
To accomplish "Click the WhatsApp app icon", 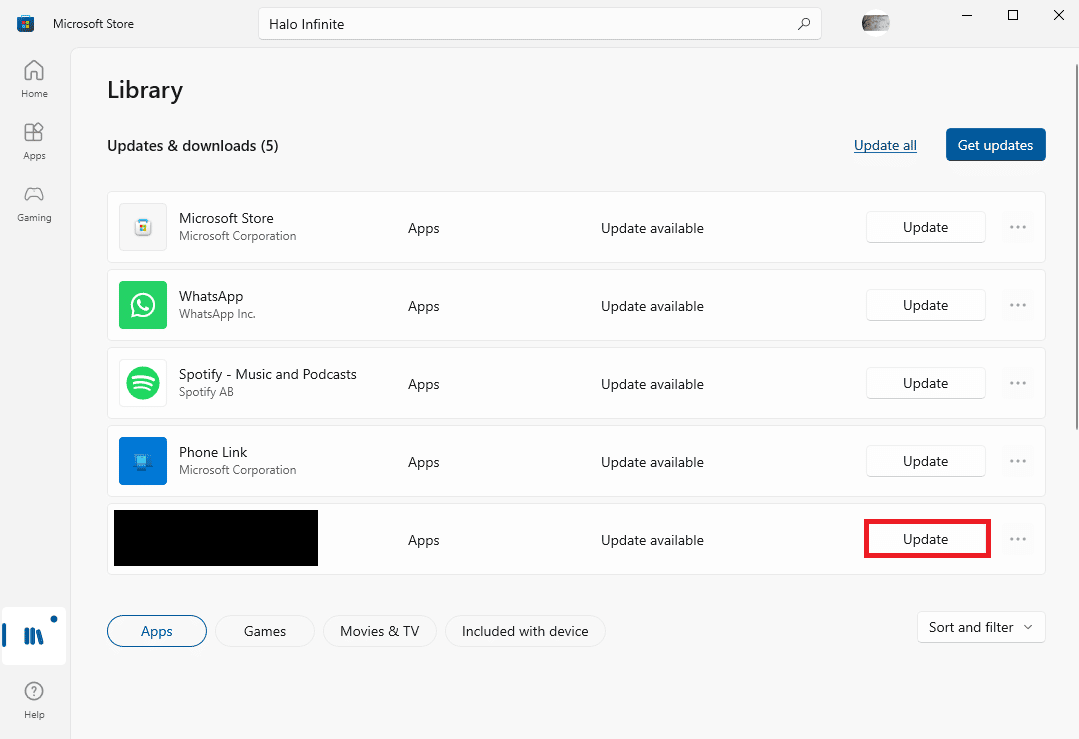I will click(x=143, y=305).
